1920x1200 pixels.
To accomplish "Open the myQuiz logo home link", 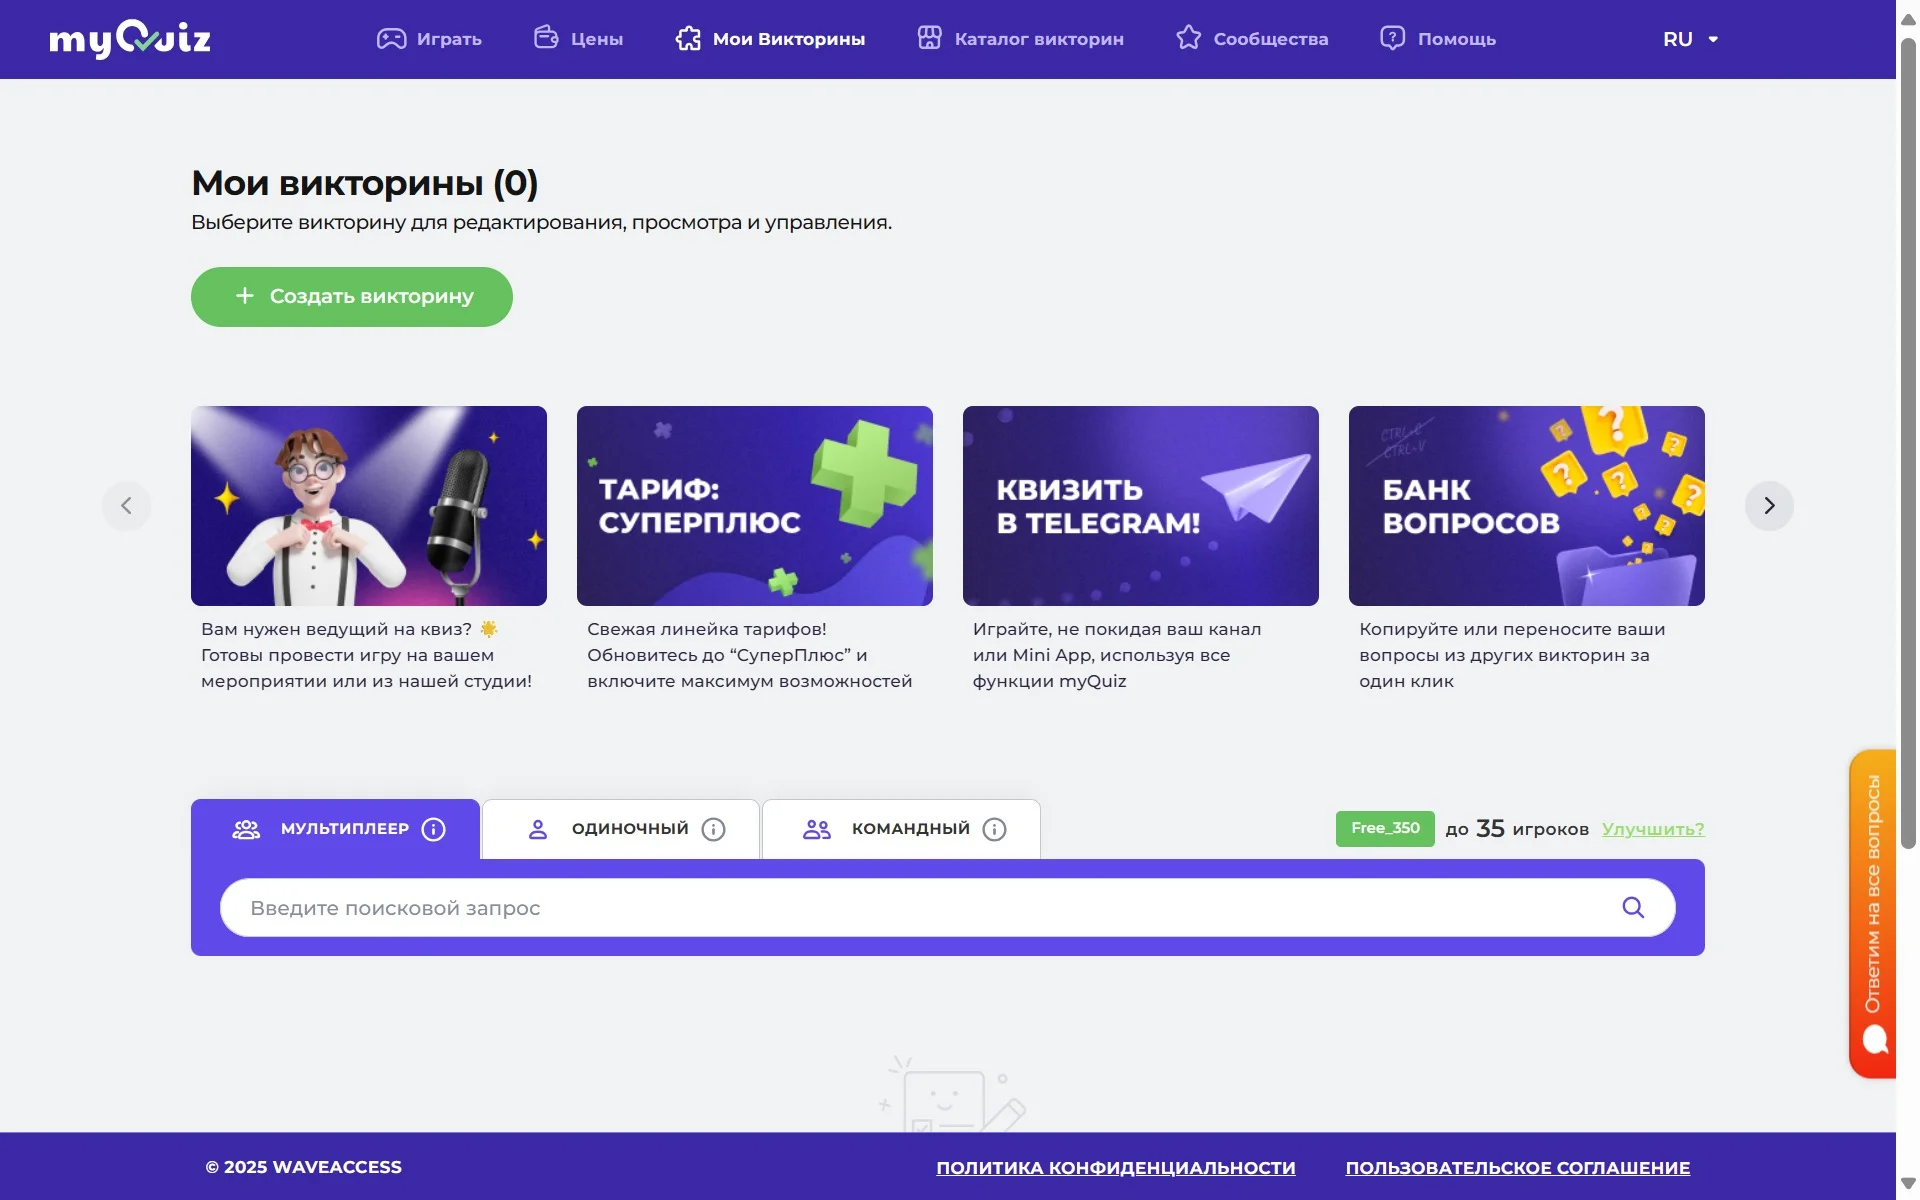I will click(130, 39).
